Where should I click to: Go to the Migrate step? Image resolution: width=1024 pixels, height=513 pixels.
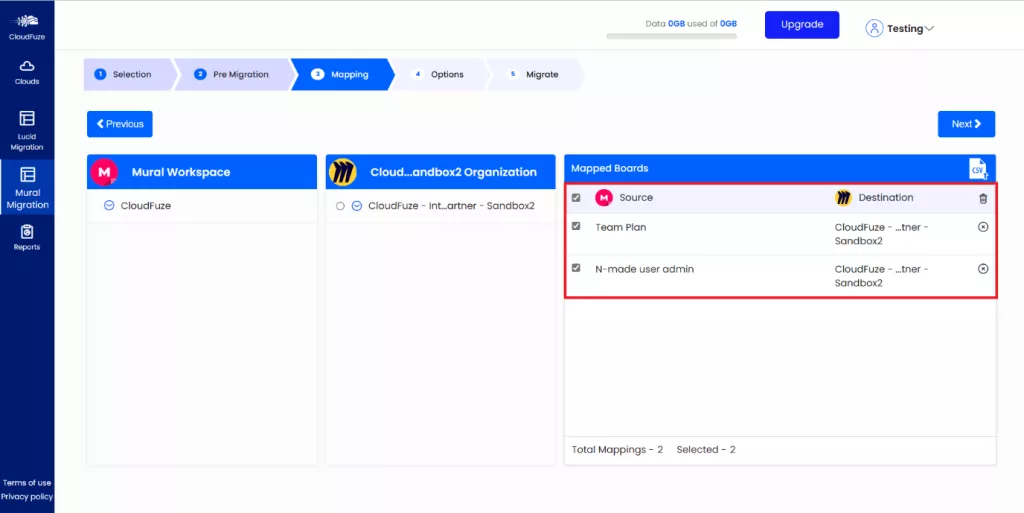pyautogui.click(x=534, y=74)
